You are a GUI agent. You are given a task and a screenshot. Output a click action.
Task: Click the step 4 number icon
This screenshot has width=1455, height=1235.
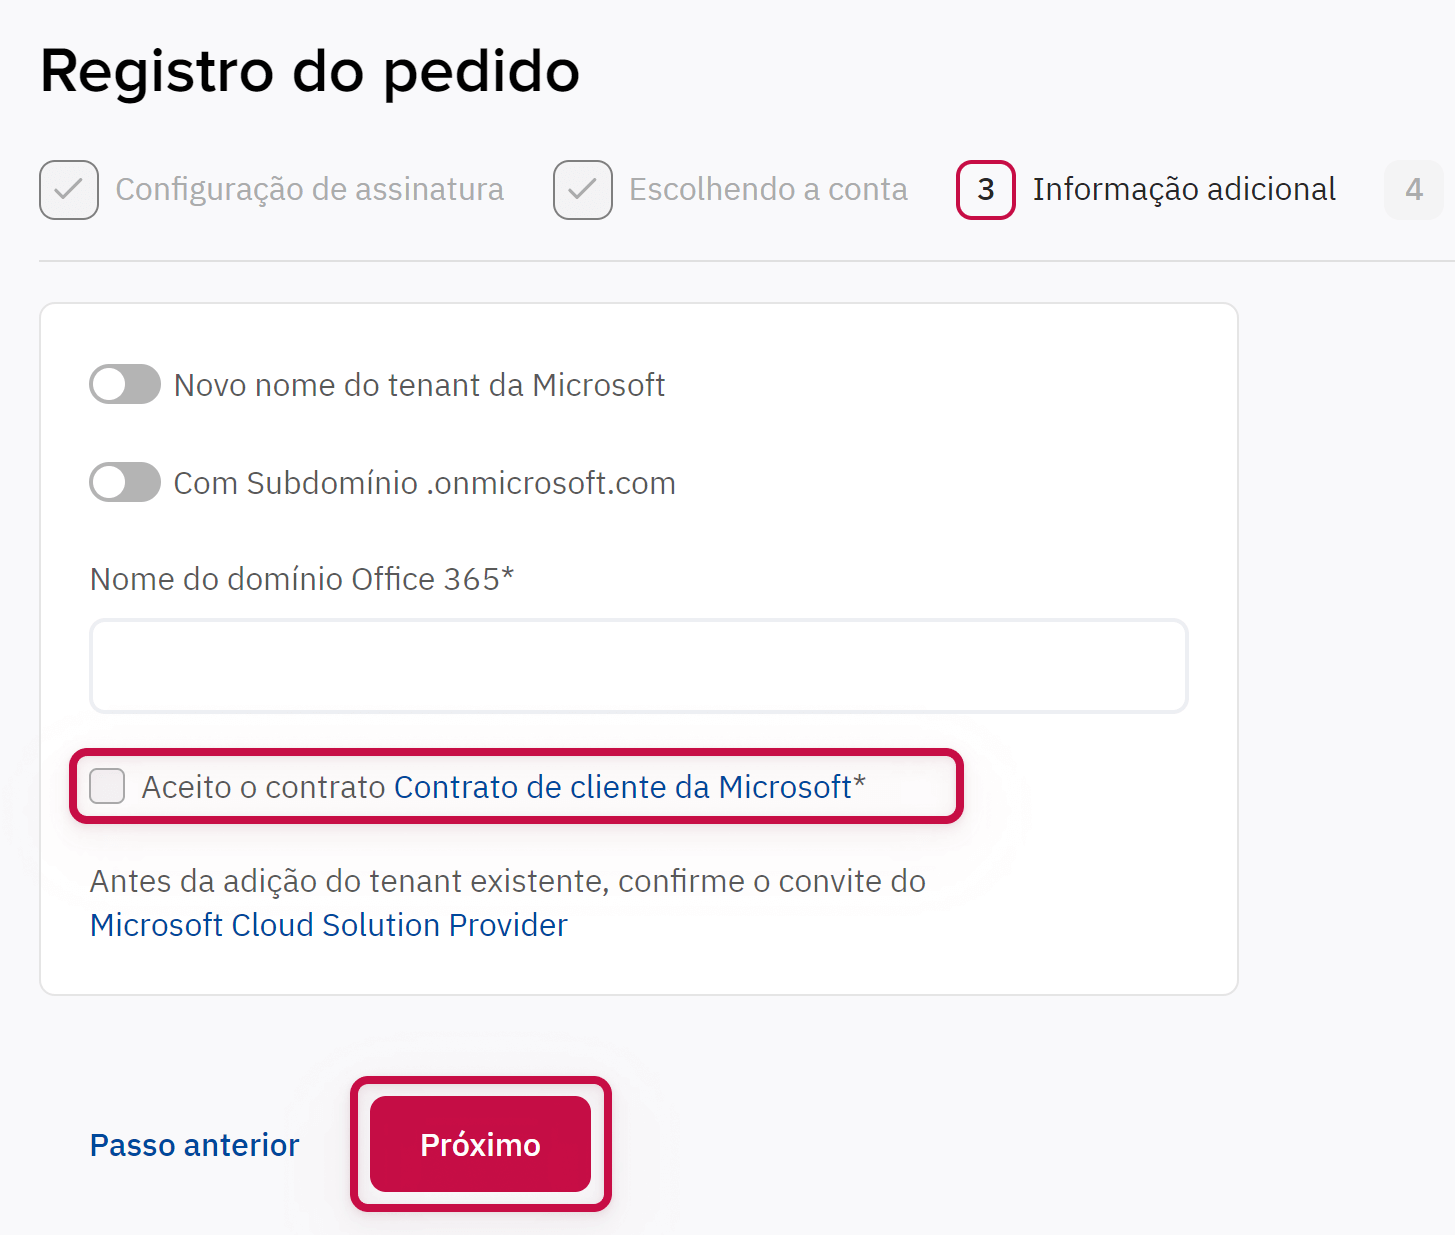pyautogui.click(x=1413, y=190)
